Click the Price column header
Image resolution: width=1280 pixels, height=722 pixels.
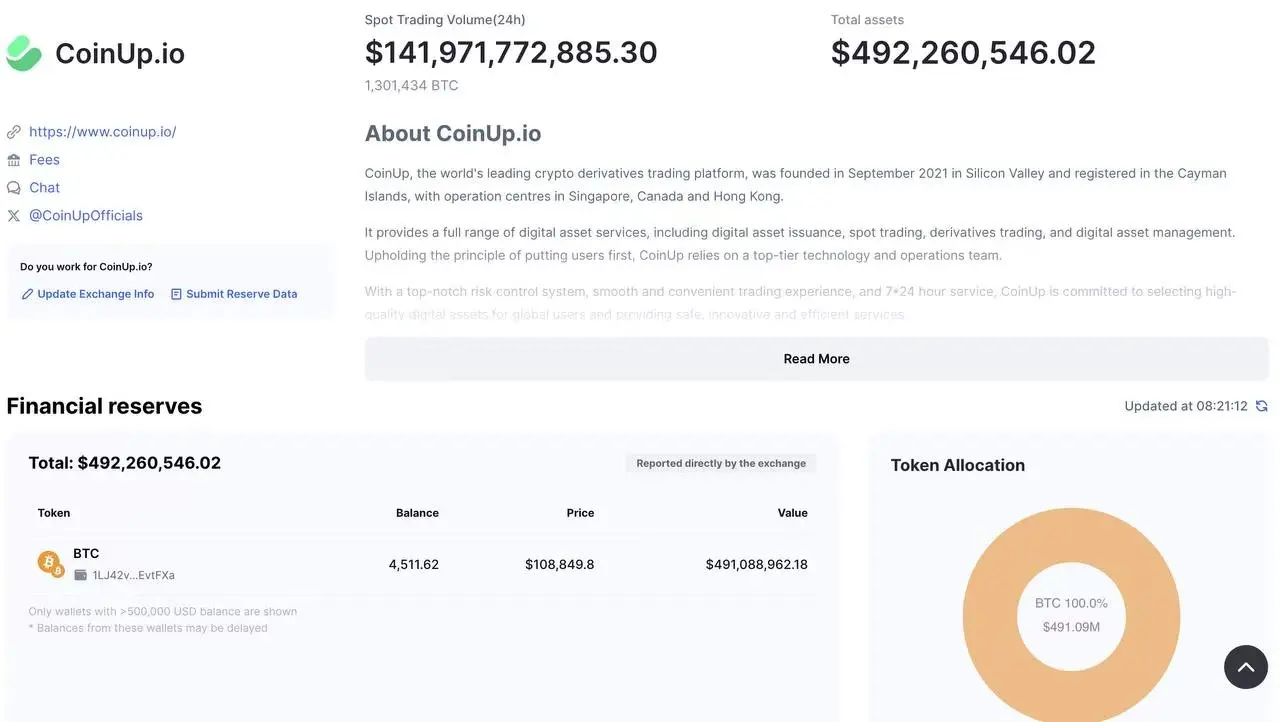click(580, 513)
